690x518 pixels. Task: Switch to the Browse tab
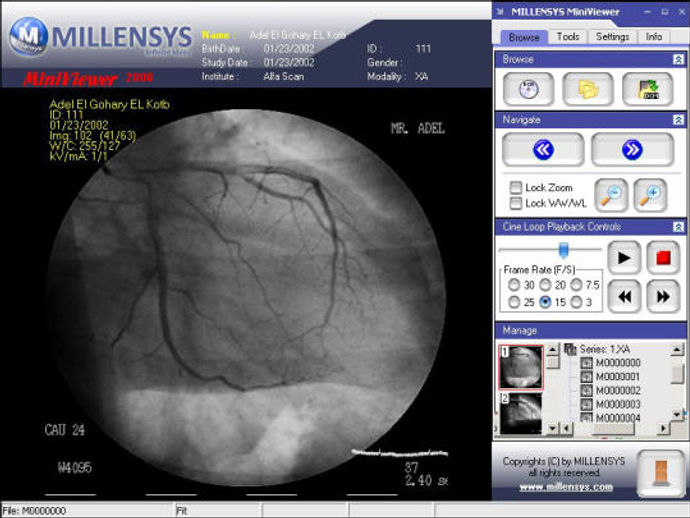click(524, 37)
